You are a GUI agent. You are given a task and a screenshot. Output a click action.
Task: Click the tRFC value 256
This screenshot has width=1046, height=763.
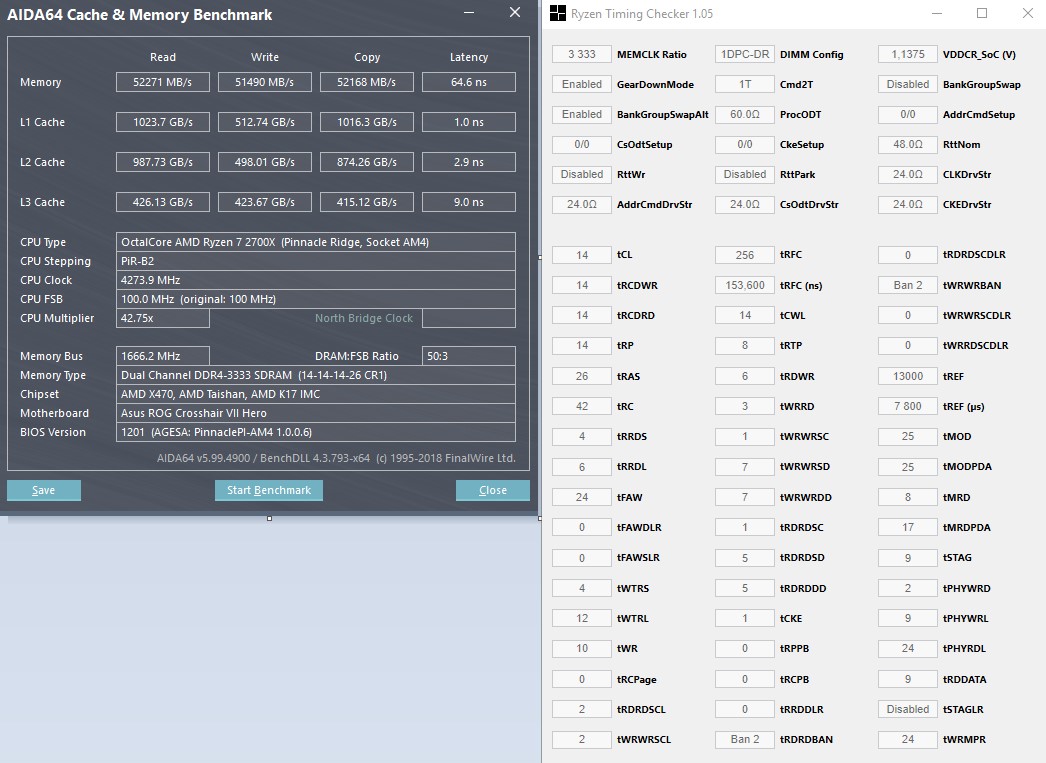[x=744, y=255]
